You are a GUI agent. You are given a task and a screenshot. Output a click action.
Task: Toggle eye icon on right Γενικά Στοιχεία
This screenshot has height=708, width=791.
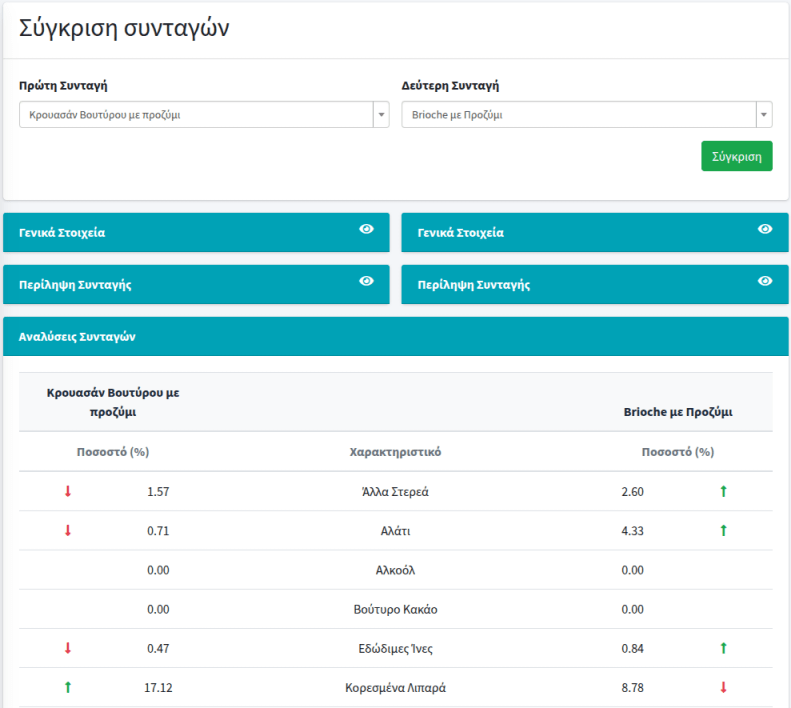click(x=765, y=229)
